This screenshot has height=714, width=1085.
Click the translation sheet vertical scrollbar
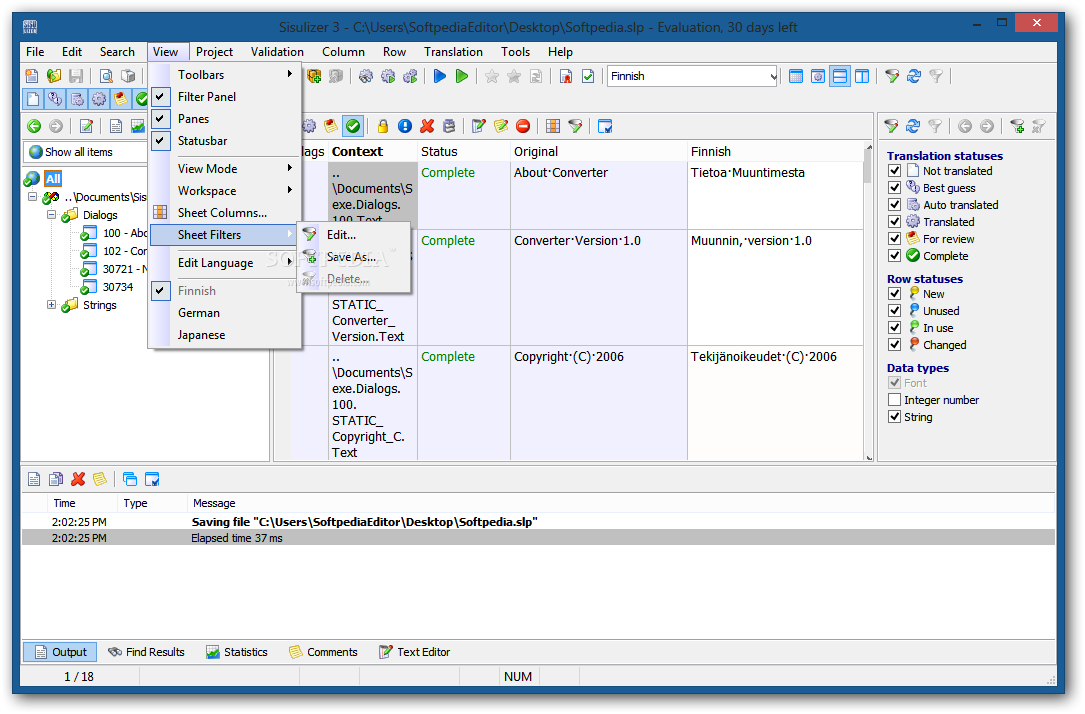point(868,302)
